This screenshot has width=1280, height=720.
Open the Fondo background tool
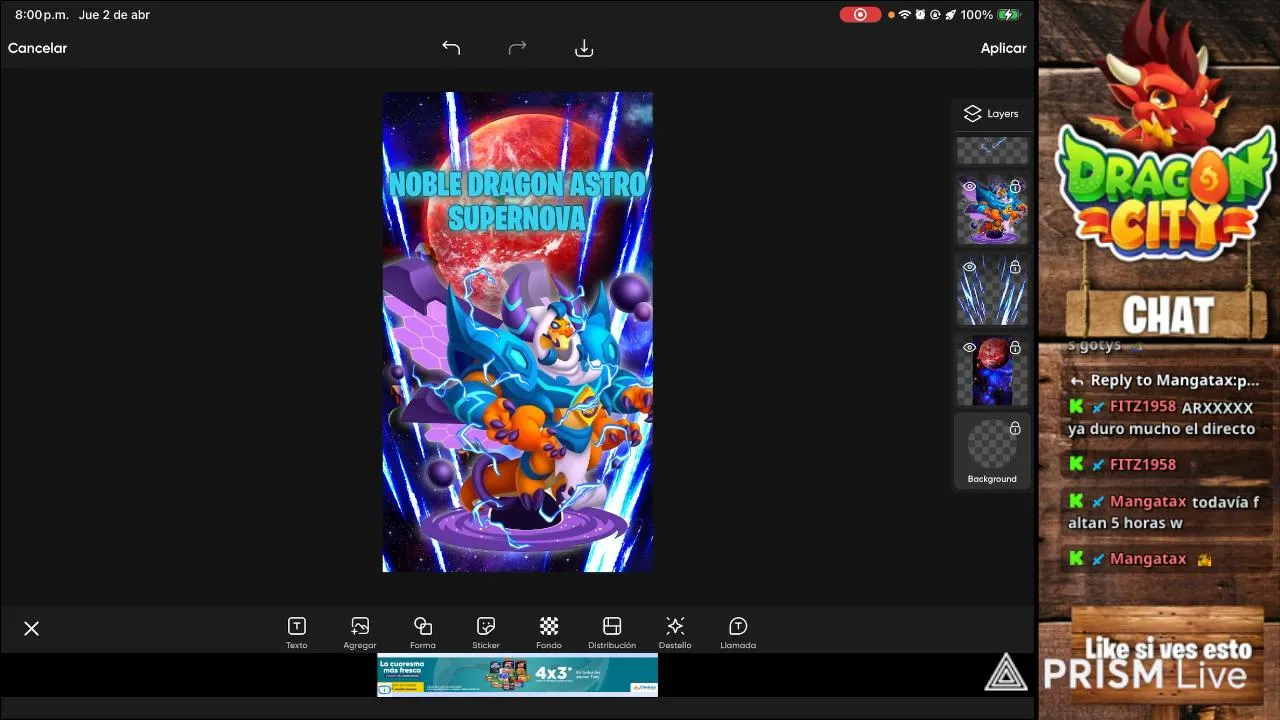pos(549,633)
